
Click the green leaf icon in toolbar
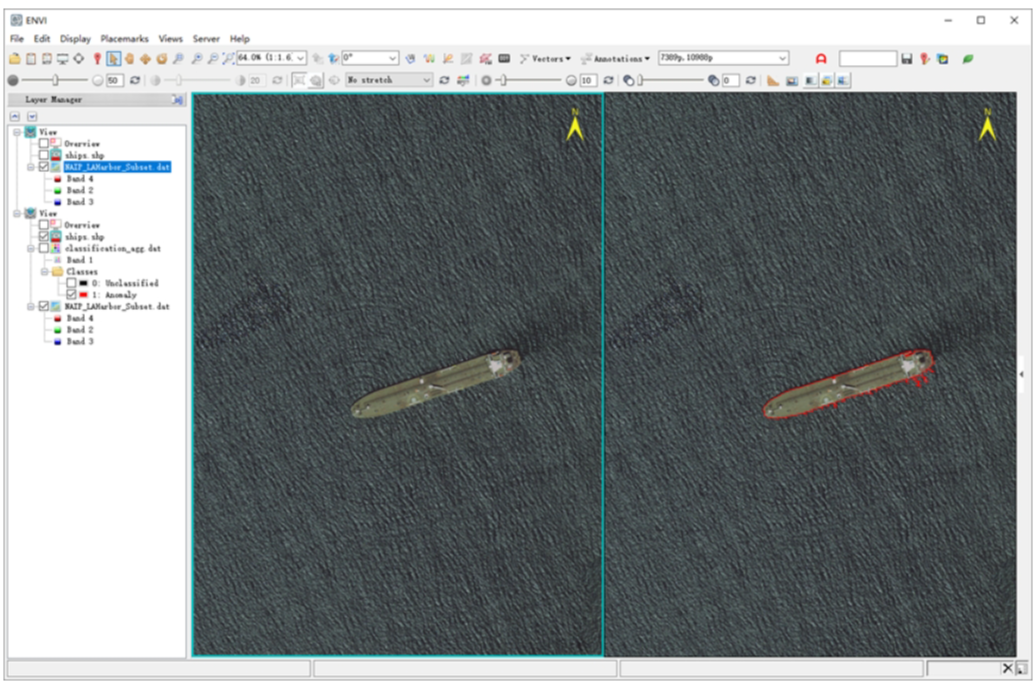coord(968,59)
